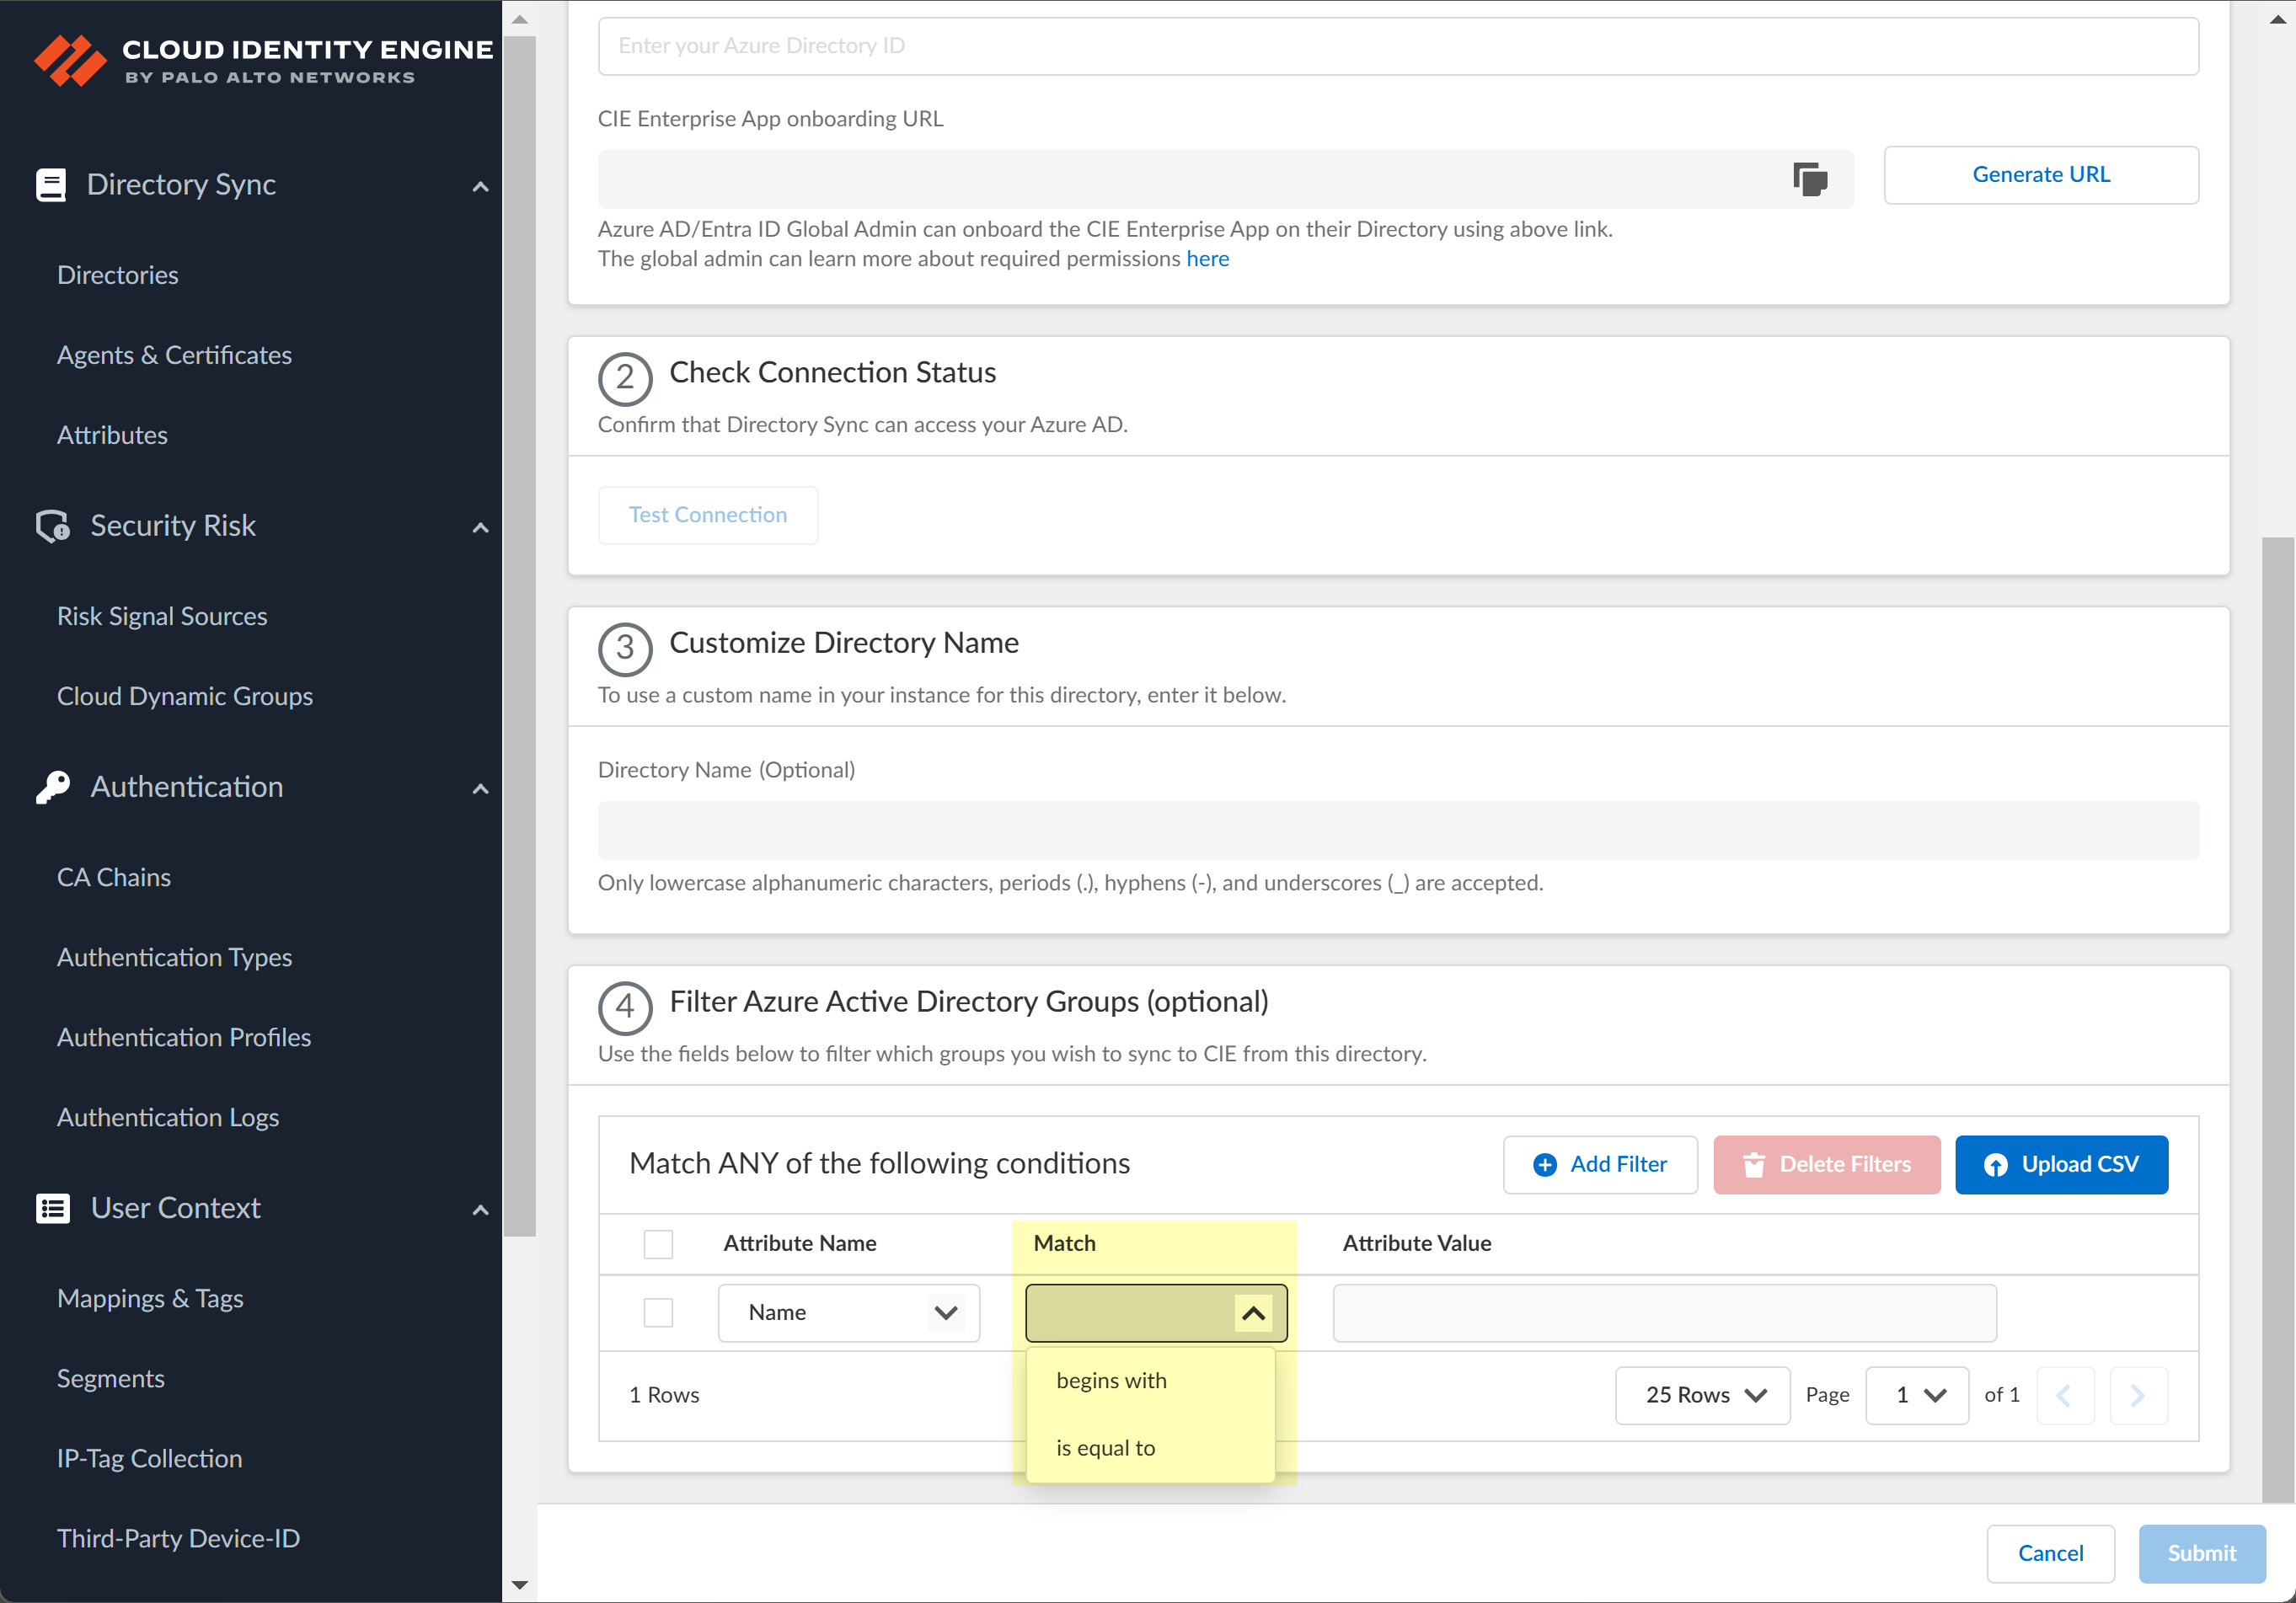The width and height of the screenshot is (2296, 1603).
Task: Go to previous page arrow
Action: coord(2064,1394)
